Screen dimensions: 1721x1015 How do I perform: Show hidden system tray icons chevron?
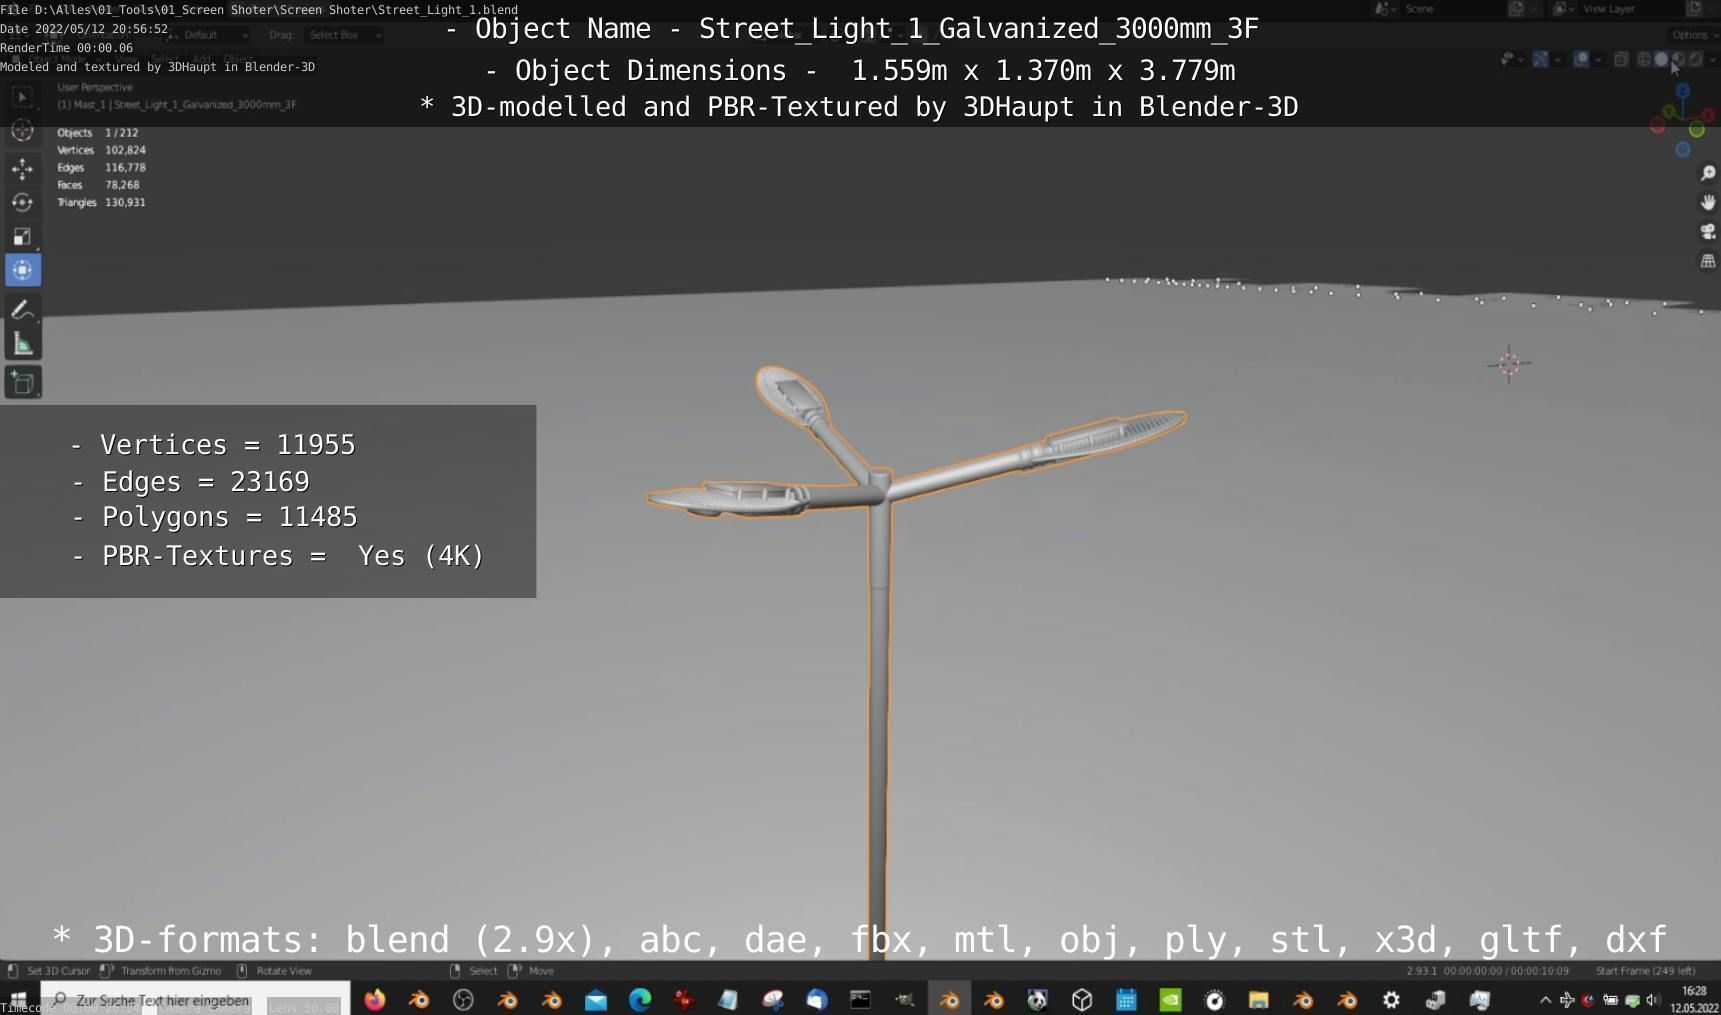point(1545,999)
